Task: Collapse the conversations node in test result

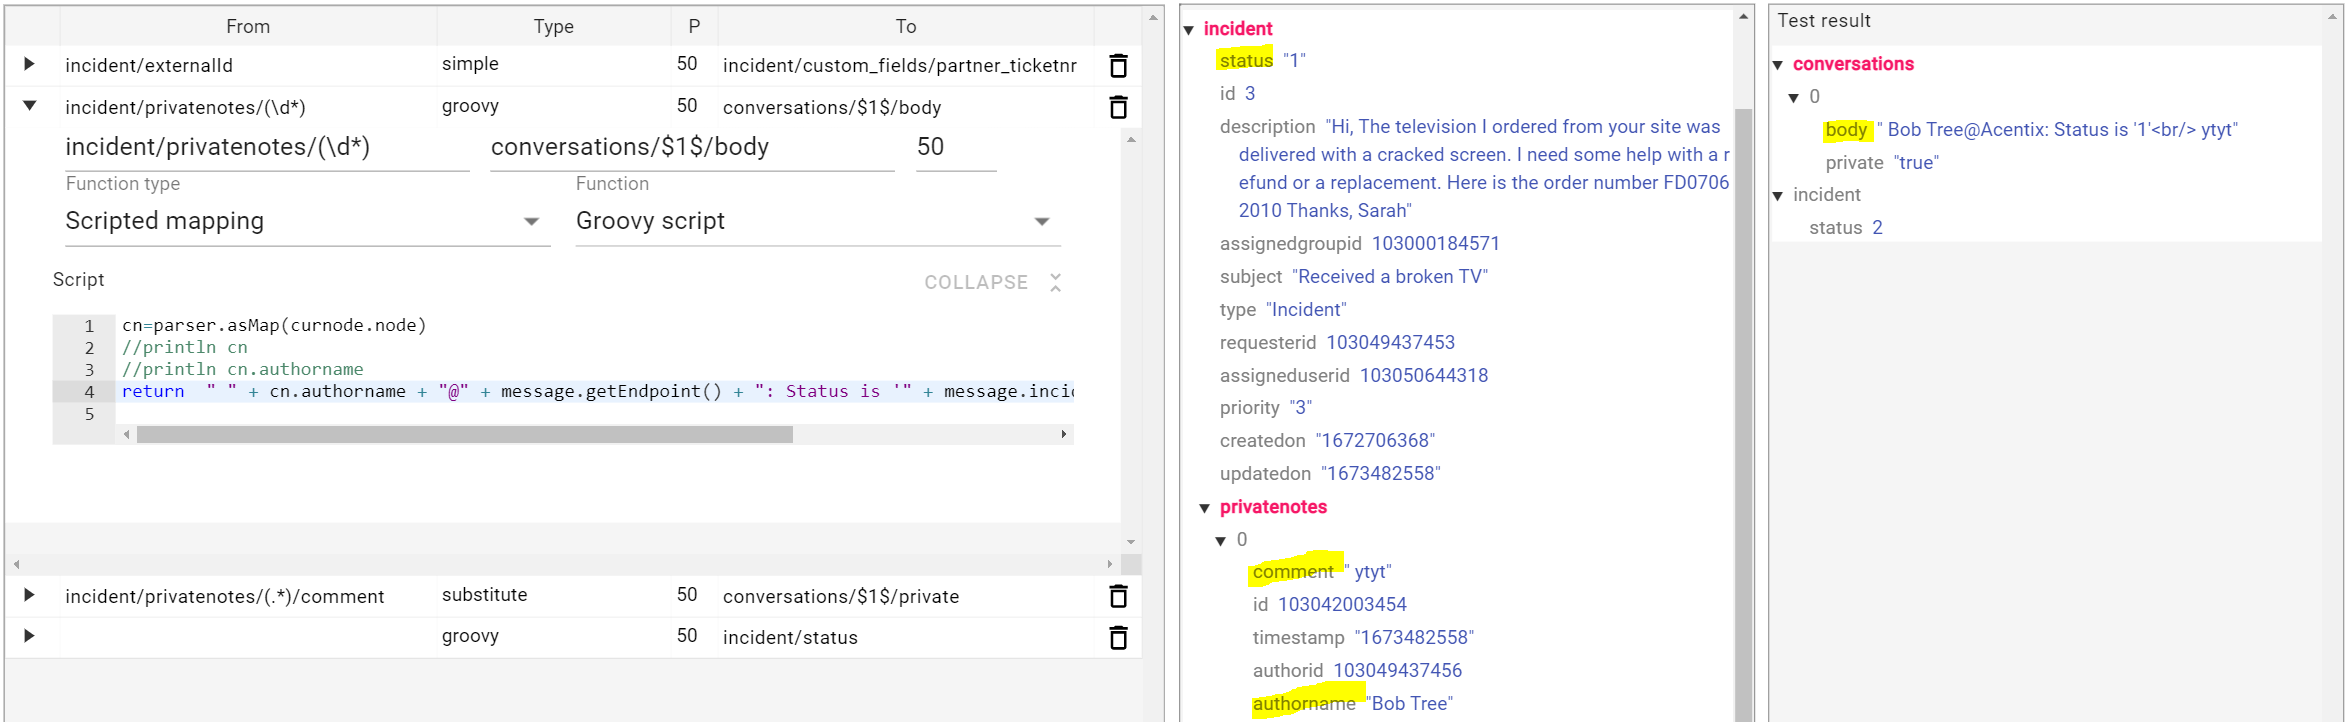Action: [x=1778, y=65]
